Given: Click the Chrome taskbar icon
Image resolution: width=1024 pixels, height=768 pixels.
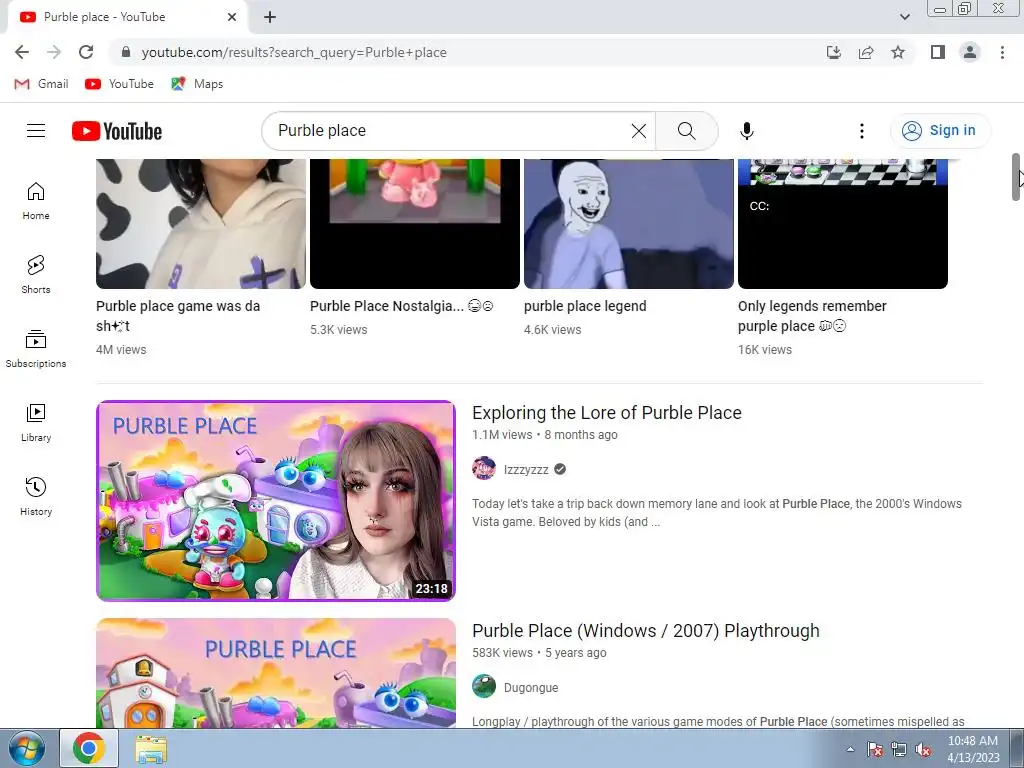Looking at the screenshot, I should 89,748.
